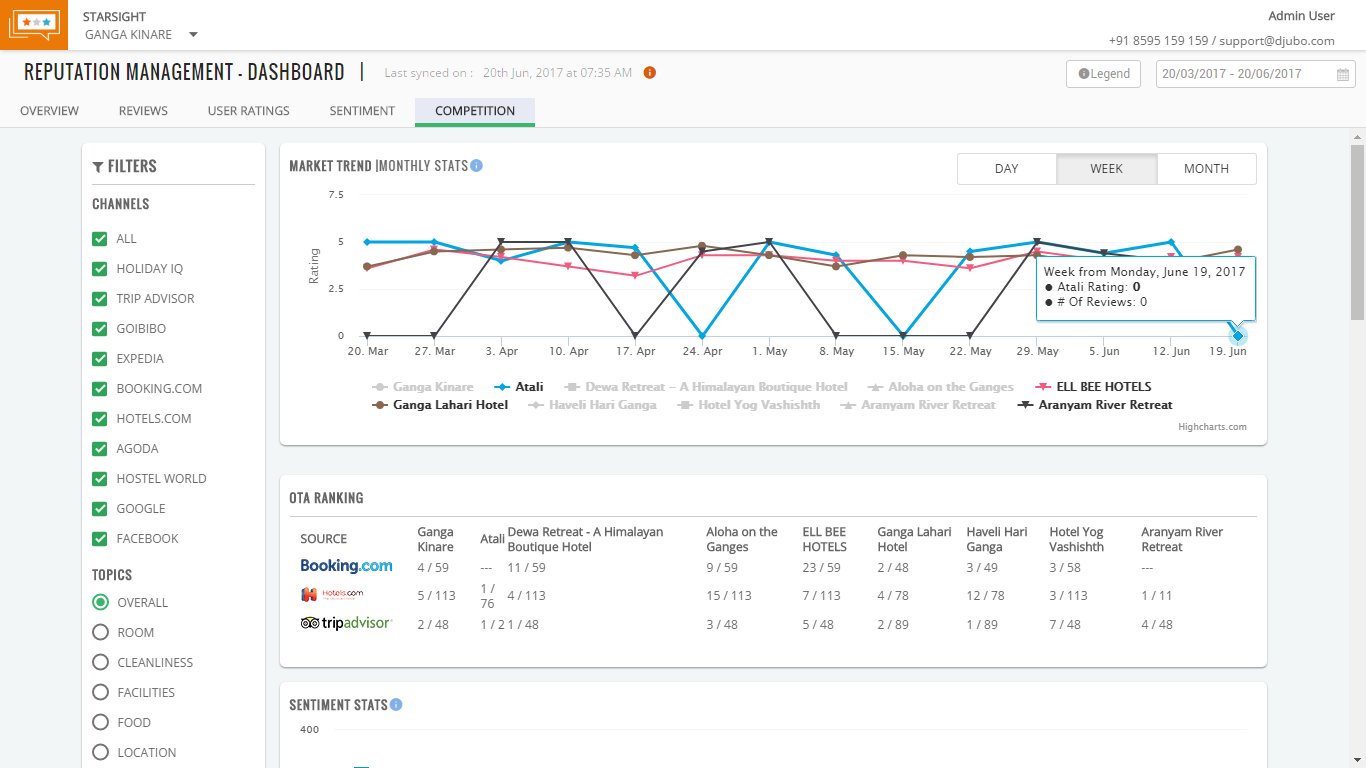The image size is (1366, 768).
Task: Choose the Facilities topic
Action: pyautogui.click(x=100, y=693)
